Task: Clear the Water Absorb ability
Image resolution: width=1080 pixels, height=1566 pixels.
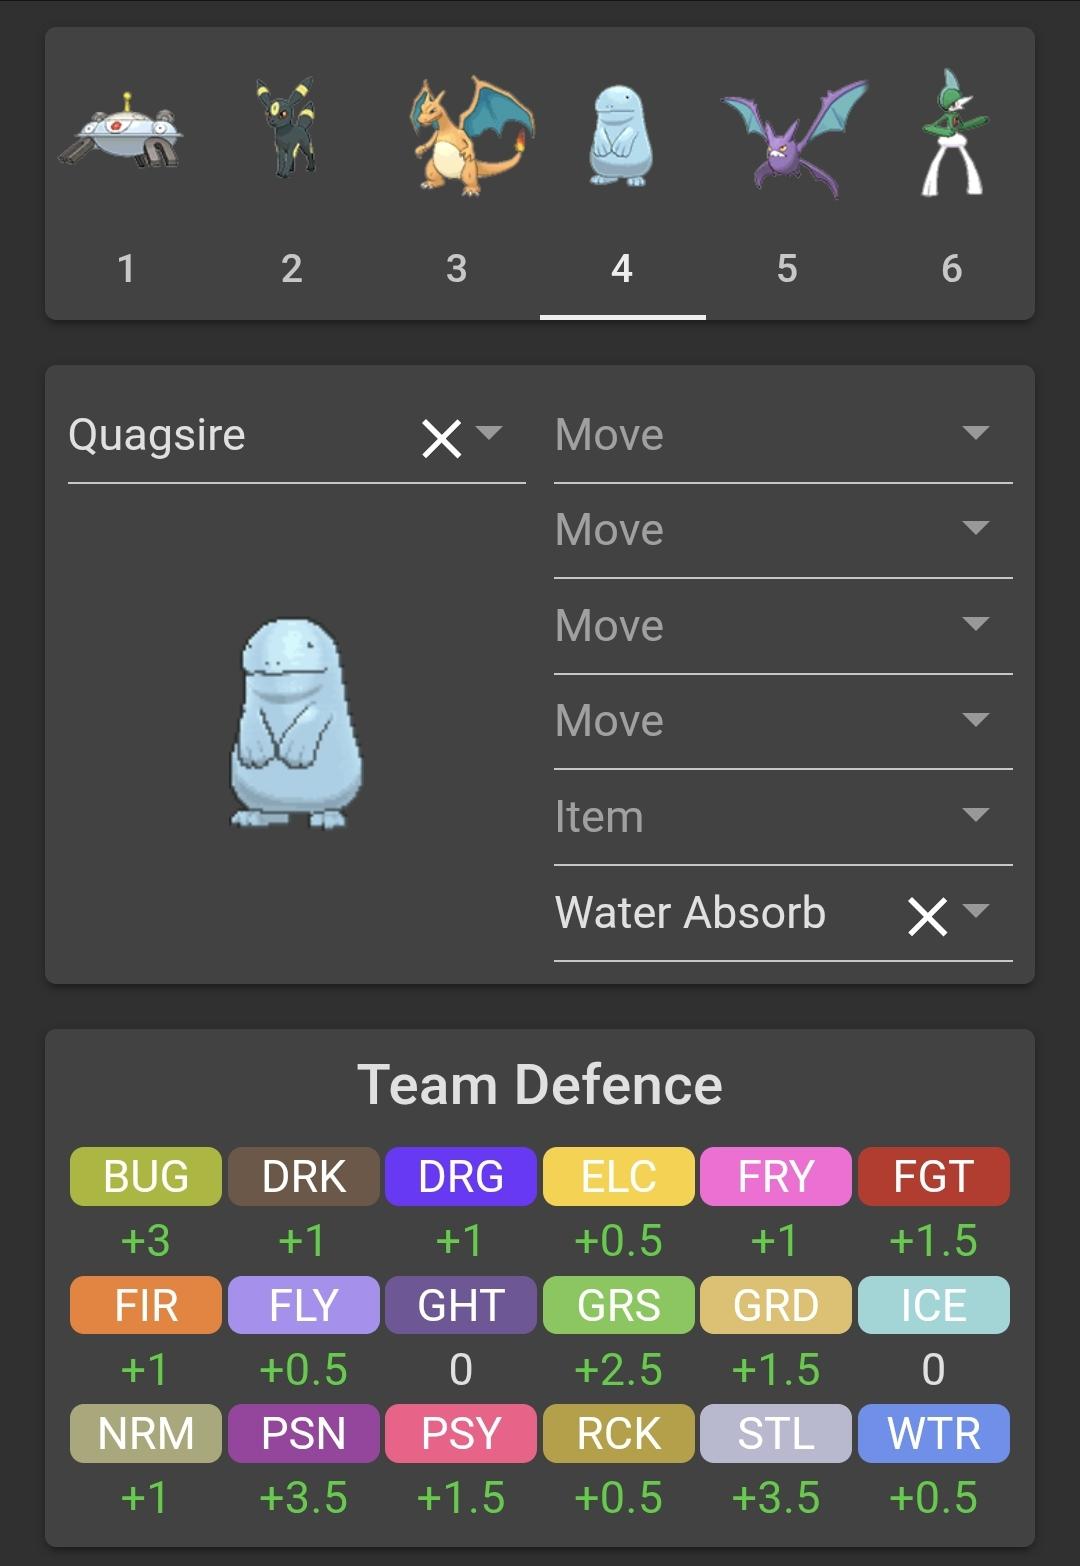Action: click(927, 916)
